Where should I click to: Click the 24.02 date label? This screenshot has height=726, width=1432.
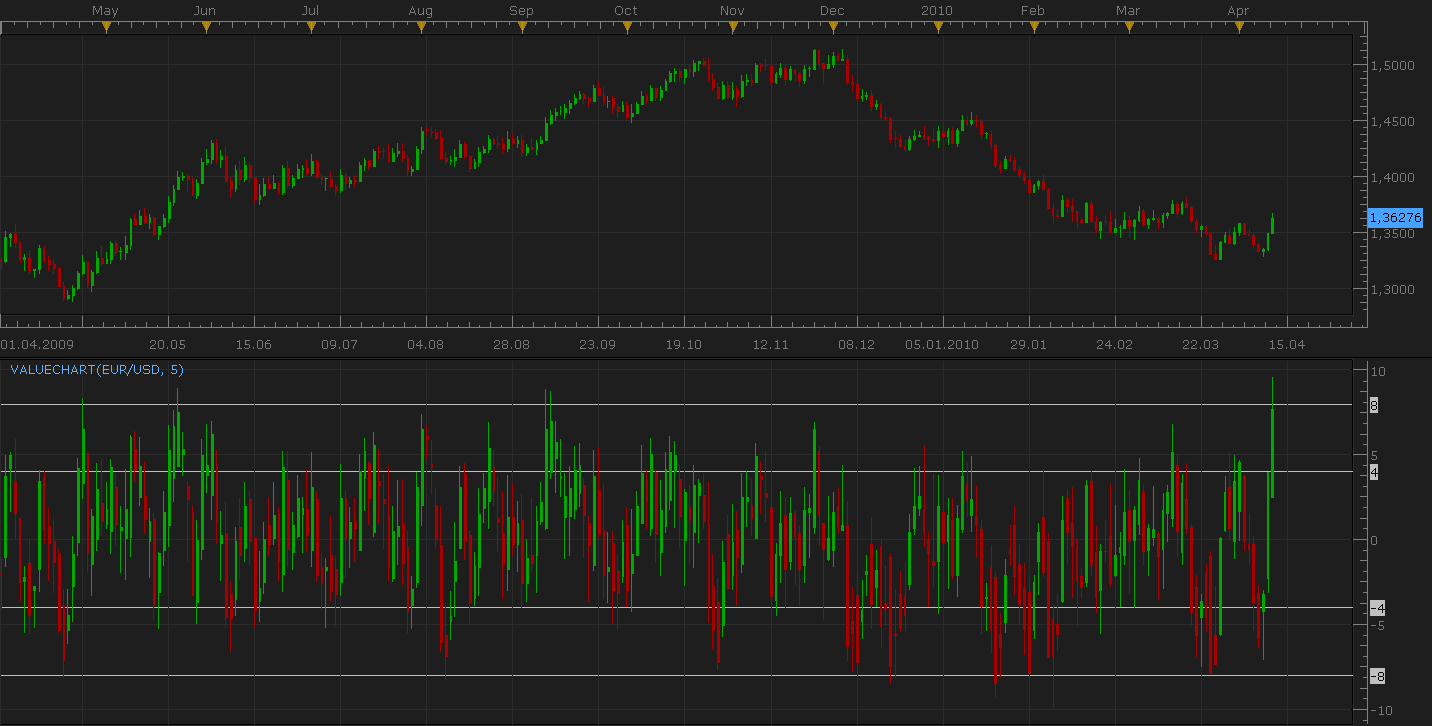(1114, 344)
